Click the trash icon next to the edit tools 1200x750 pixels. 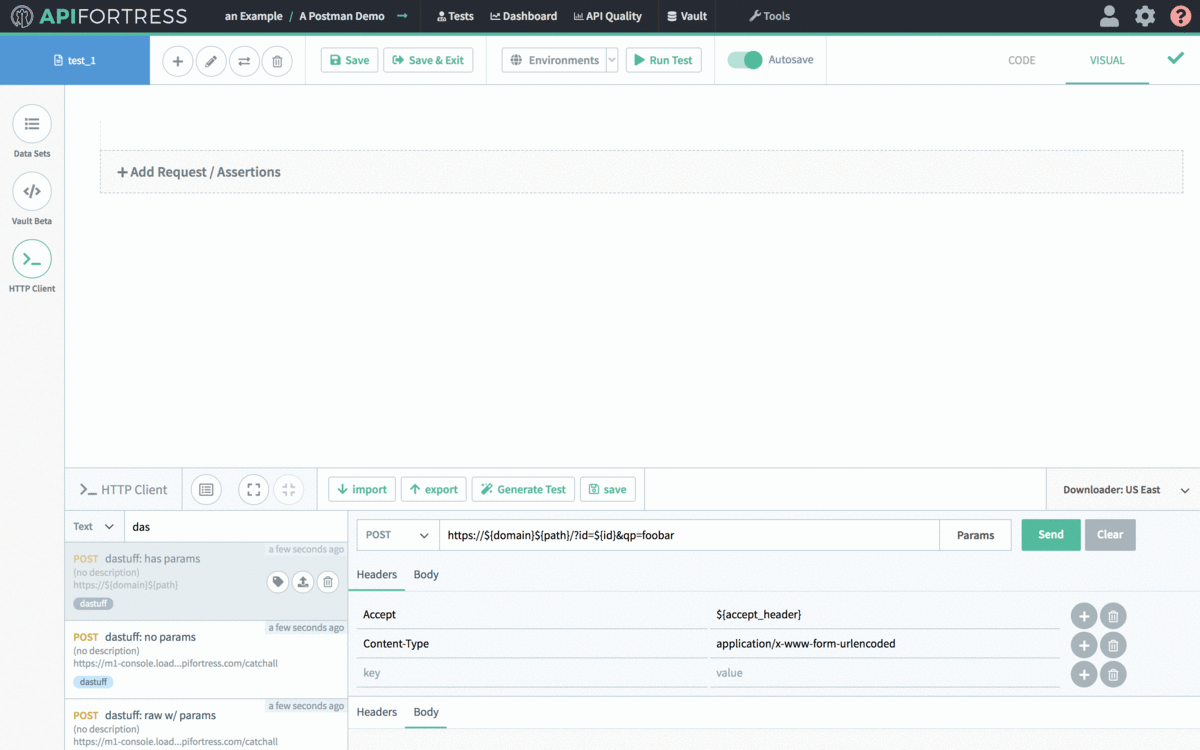[x=278, y=60]
